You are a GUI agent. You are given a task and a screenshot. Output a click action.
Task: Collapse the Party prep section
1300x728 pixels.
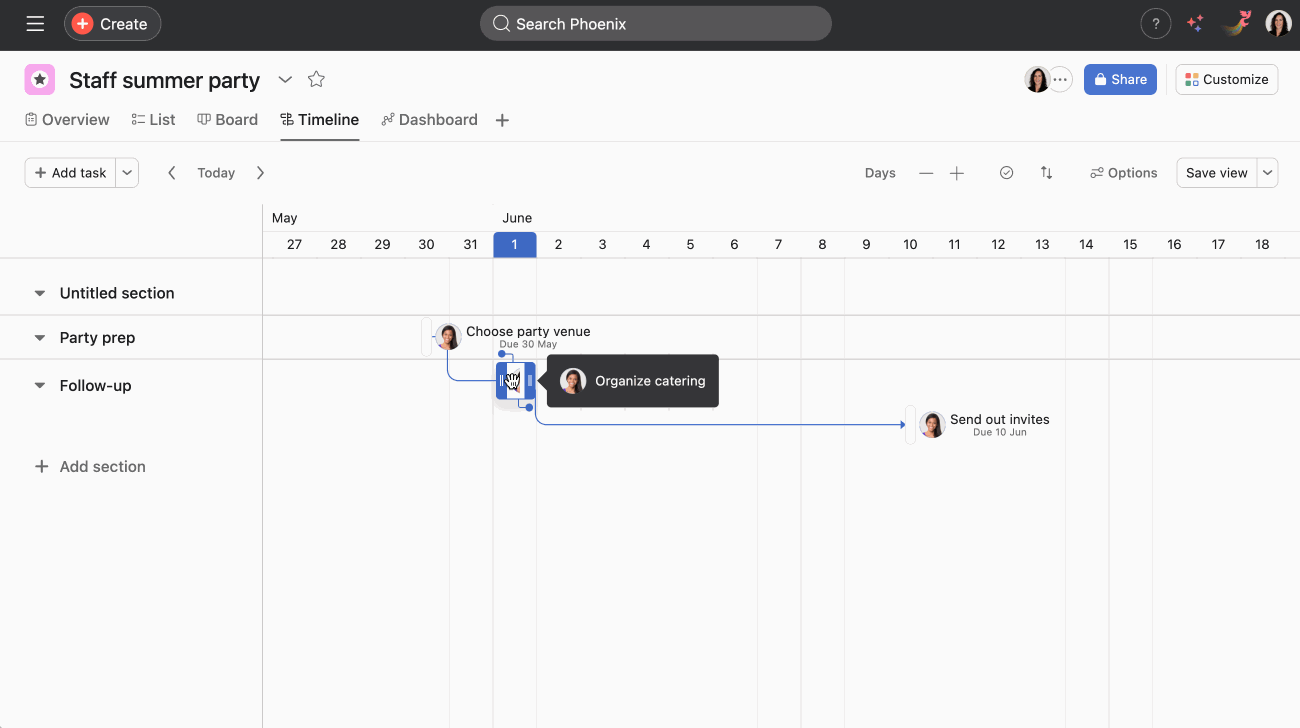(x=39, y=337)
